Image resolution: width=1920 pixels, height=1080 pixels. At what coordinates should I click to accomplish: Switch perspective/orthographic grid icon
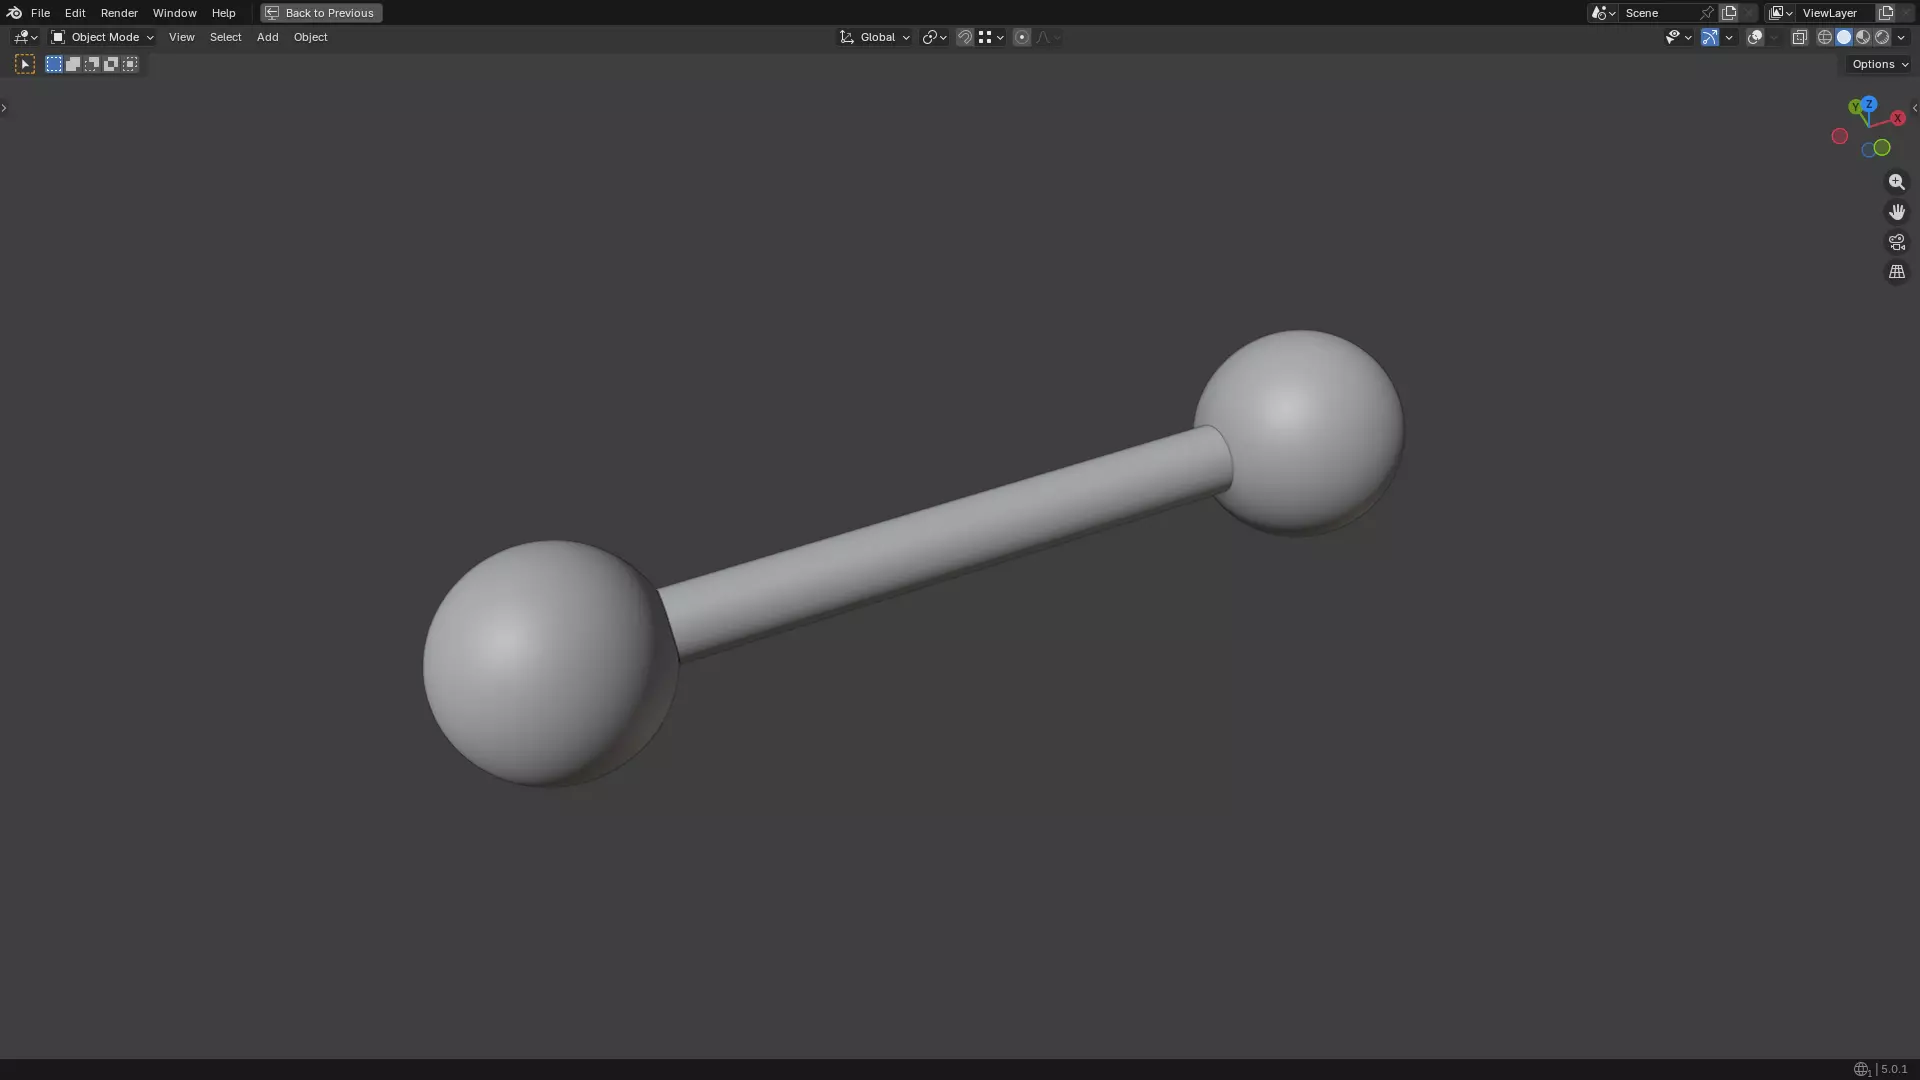click(x=1896, y=272)
